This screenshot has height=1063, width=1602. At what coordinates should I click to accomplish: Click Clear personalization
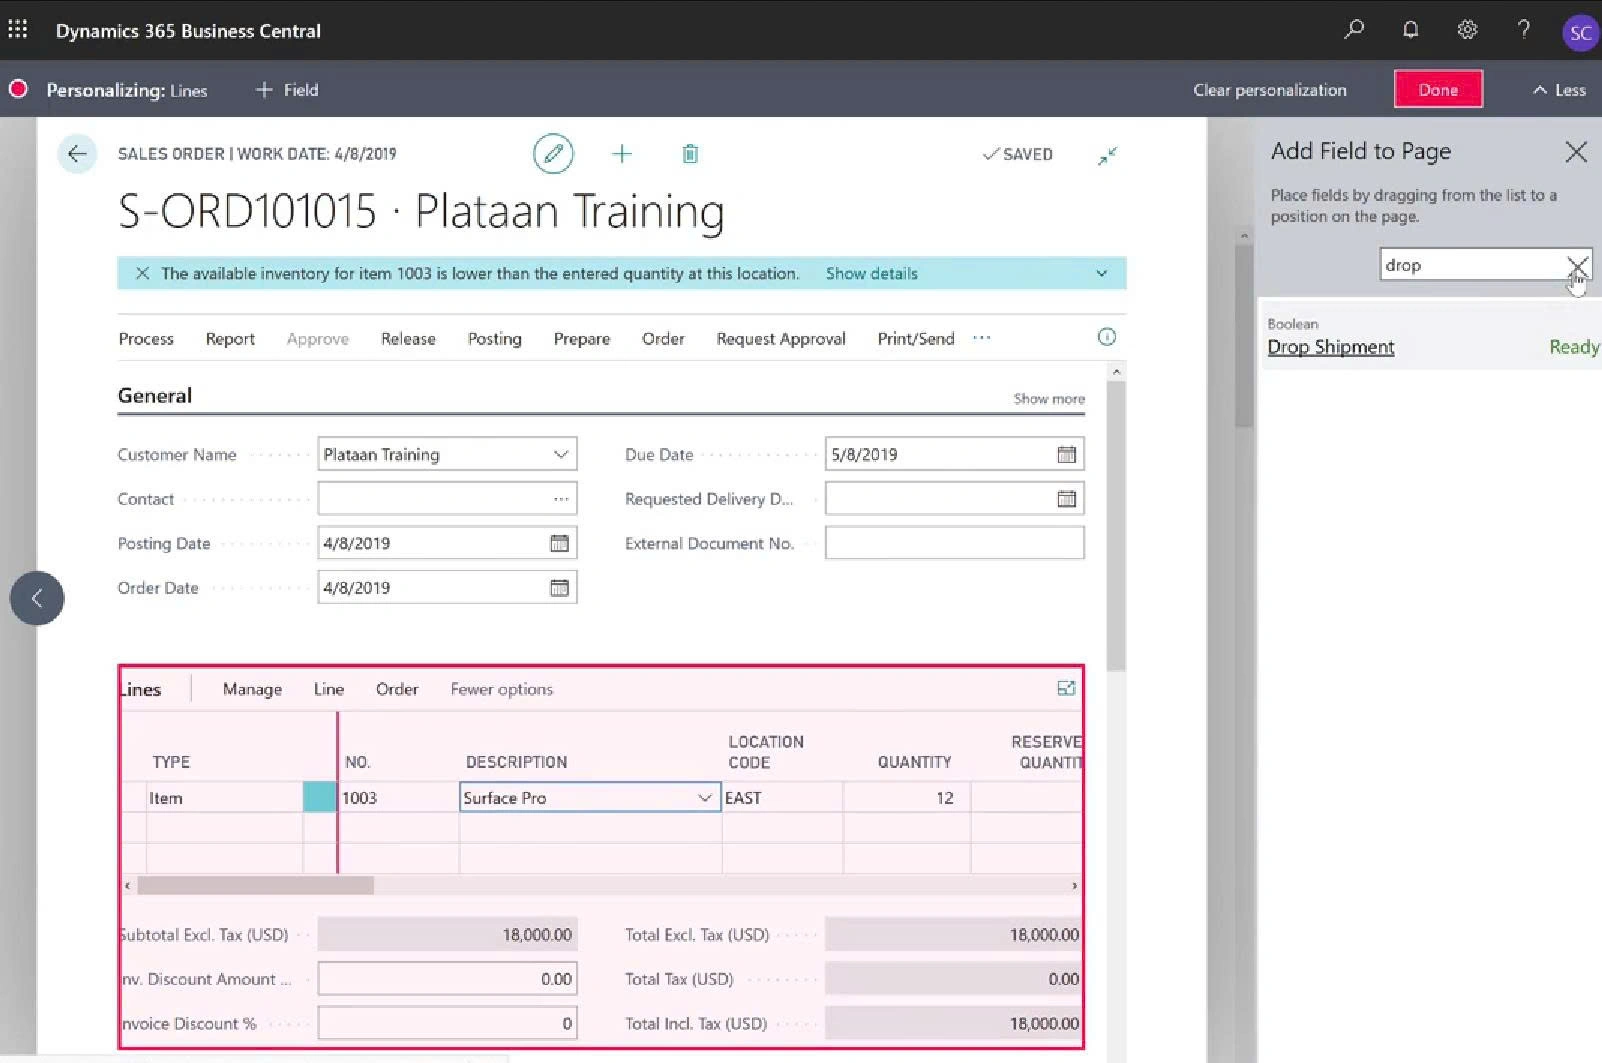pyautogui.click(x=1270, y=90)
